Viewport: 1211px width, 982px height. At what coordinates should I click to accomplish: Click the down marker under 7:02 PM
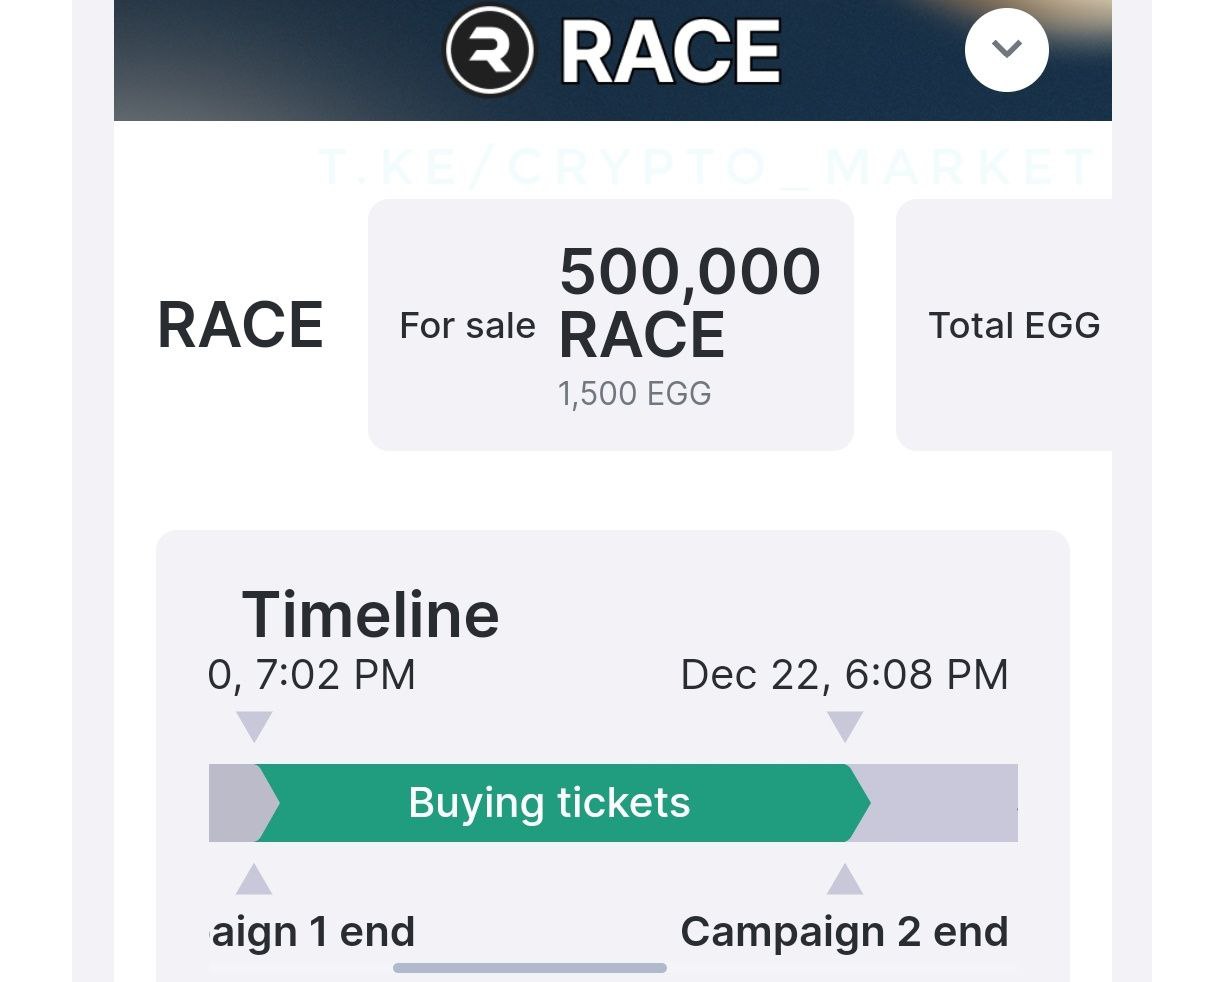[x=254, y=726]
